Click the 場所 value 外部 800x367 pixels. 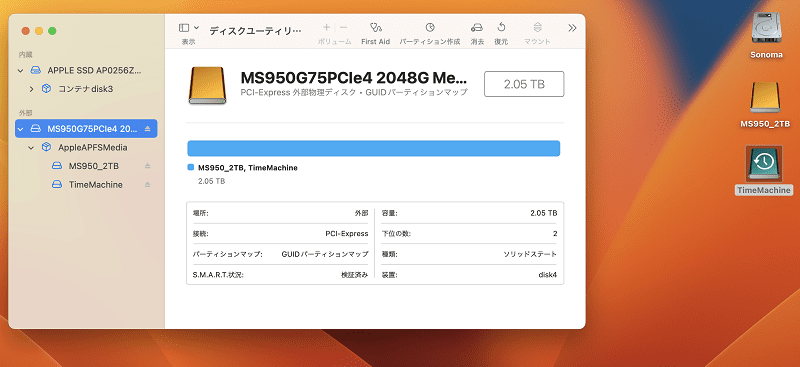[x=361, y=213]
